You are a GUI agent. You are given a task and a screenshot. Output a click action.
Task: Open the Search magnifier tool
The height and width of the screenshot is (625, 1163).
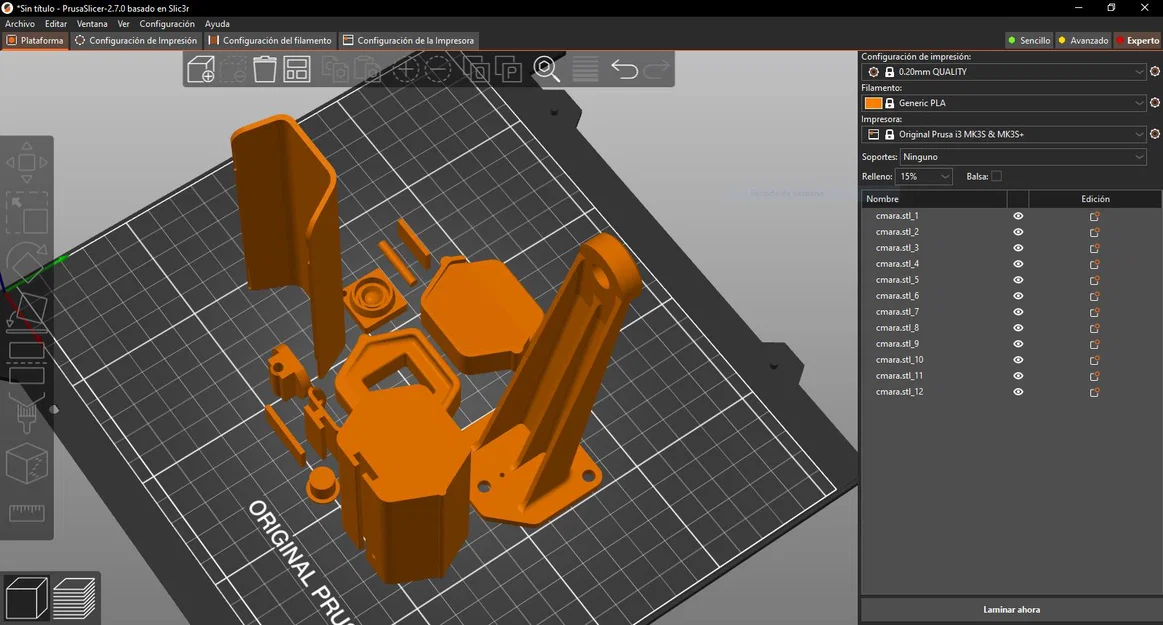click(546, 69)
